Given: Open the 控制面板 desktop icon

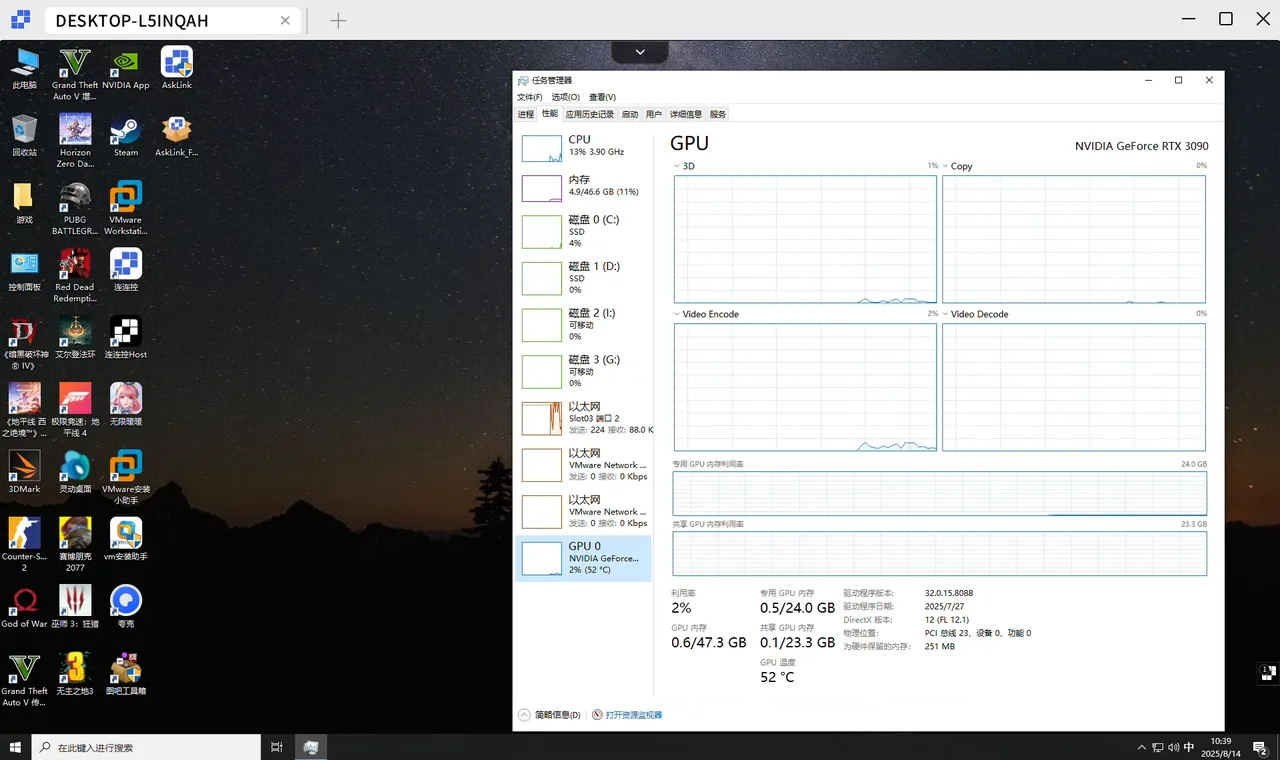Looking at the screenshot, I should [x=24, y=271].
